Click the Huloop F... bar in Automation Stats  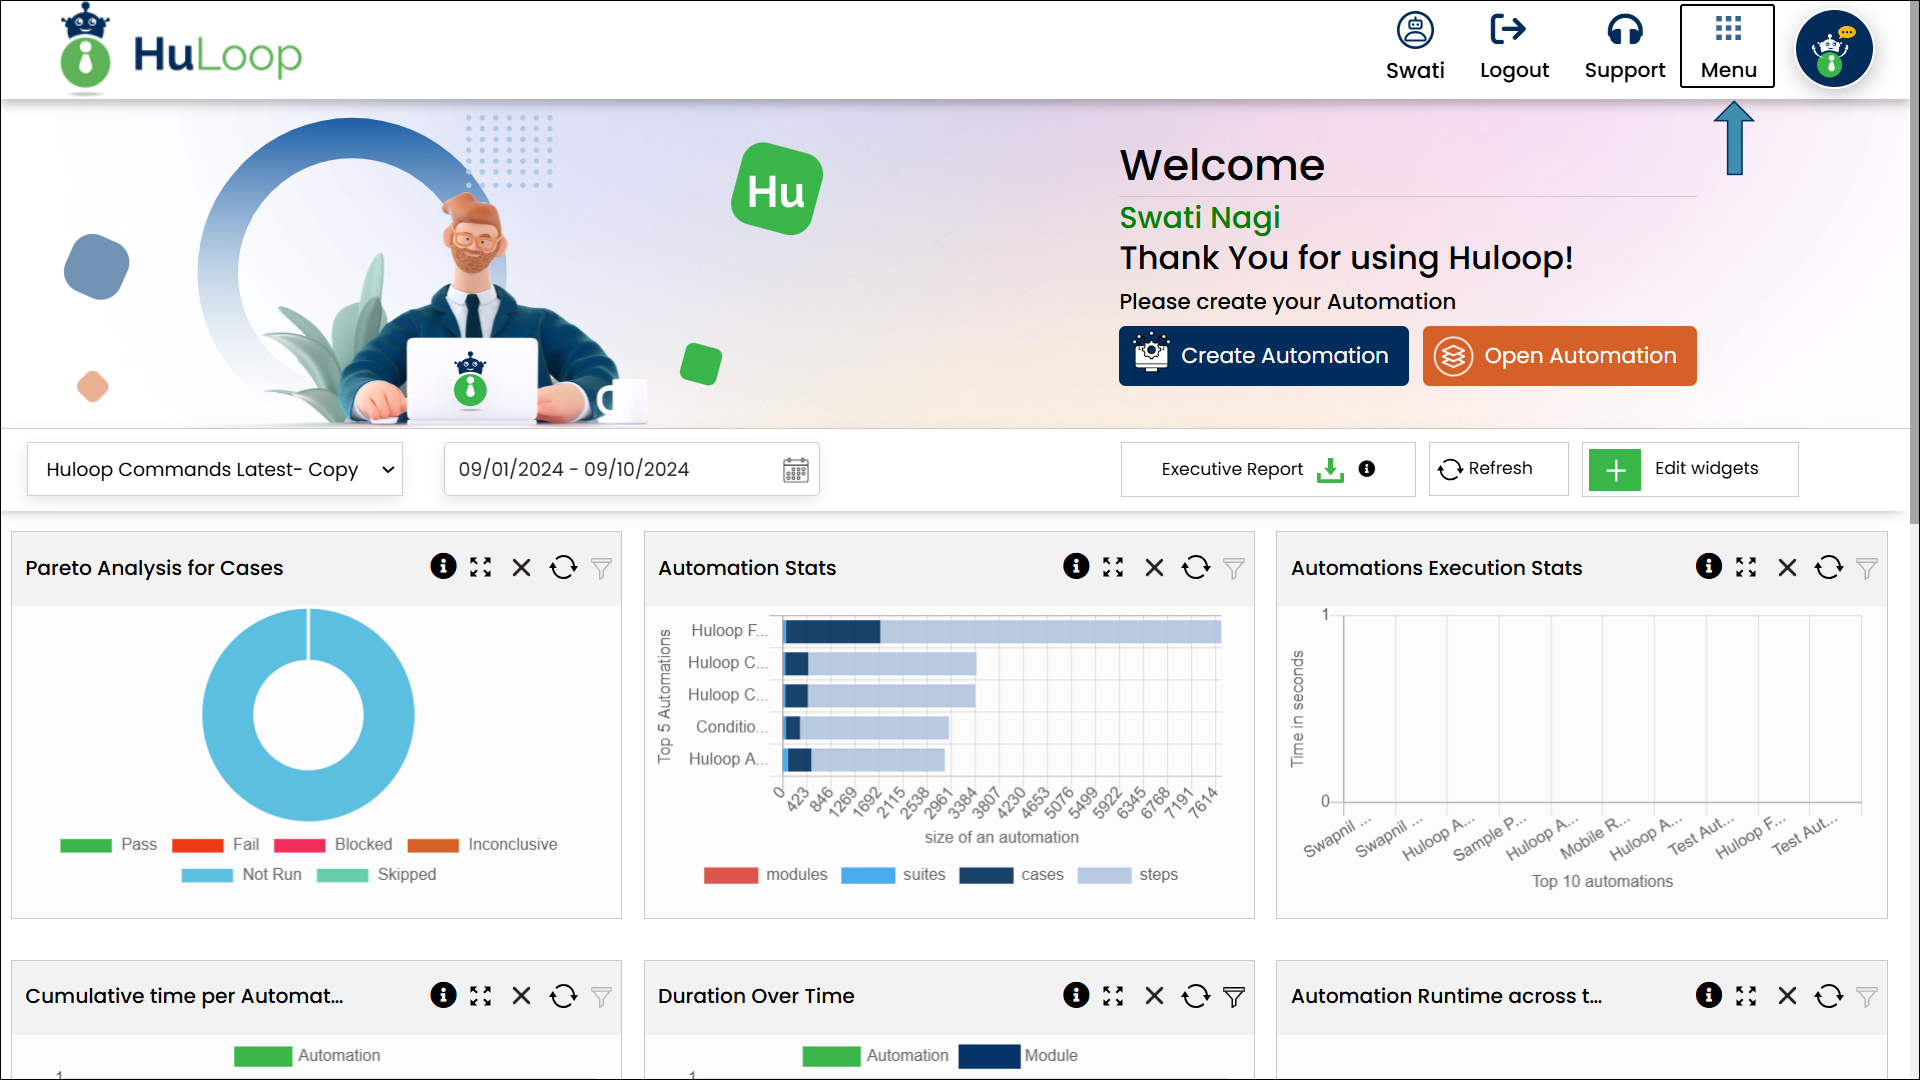tap(1002, 631)
